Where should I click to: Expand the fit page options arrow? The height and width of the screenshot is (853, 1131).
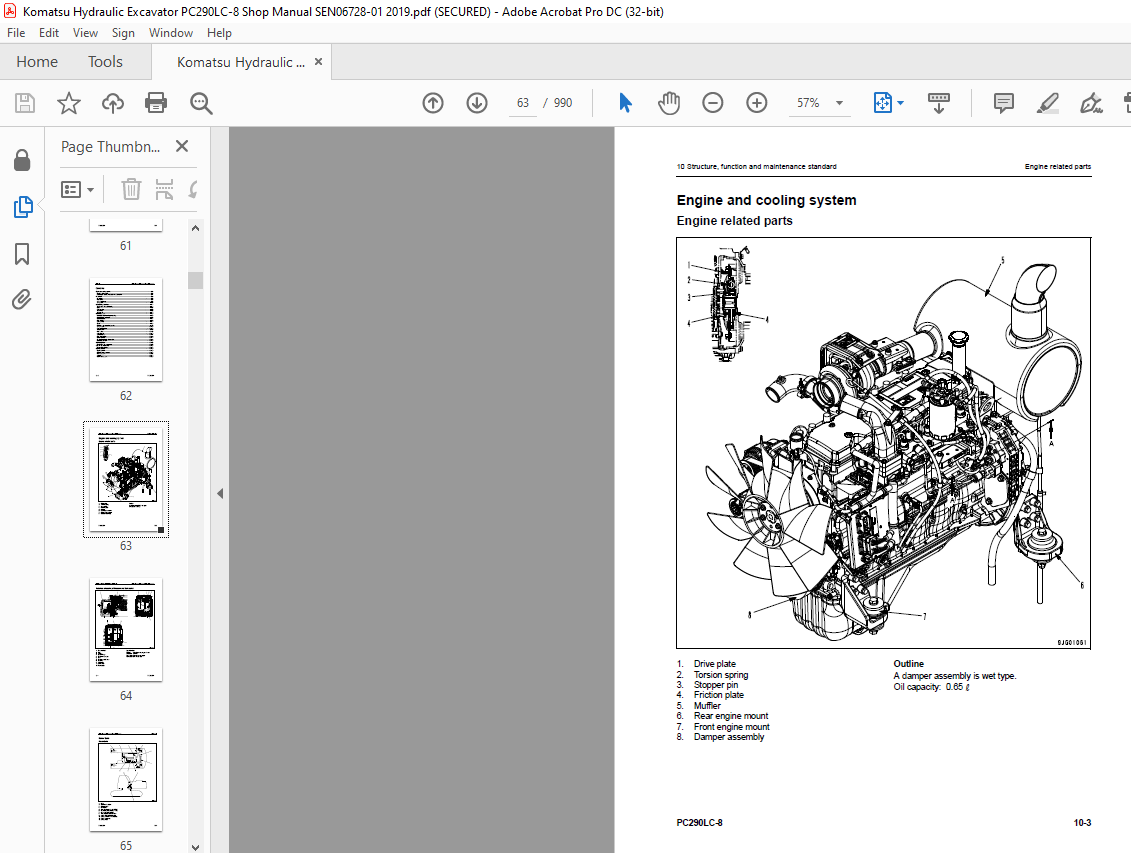(900, 103)
